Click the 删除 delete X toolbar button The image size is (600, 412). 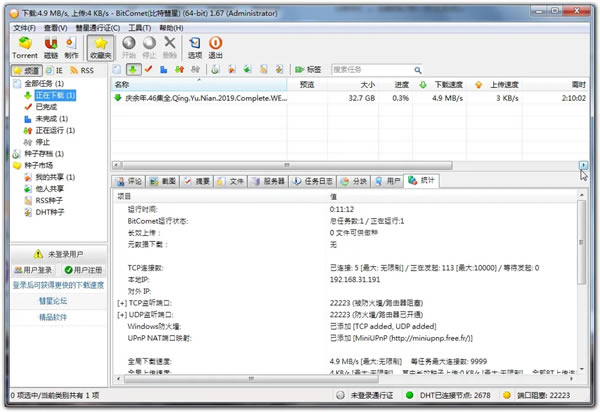[x=170, y=47]
